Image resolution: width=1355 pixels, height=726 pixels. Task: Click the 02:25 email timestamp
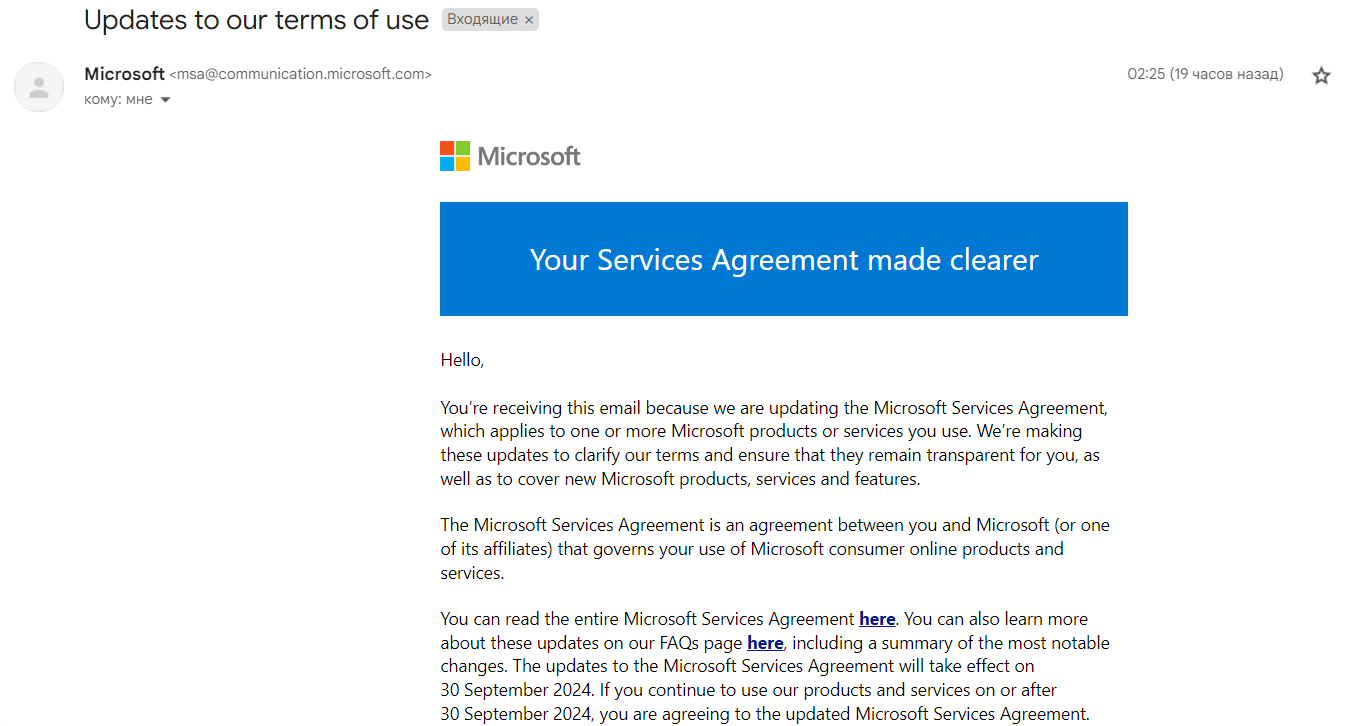point(1146,74)
